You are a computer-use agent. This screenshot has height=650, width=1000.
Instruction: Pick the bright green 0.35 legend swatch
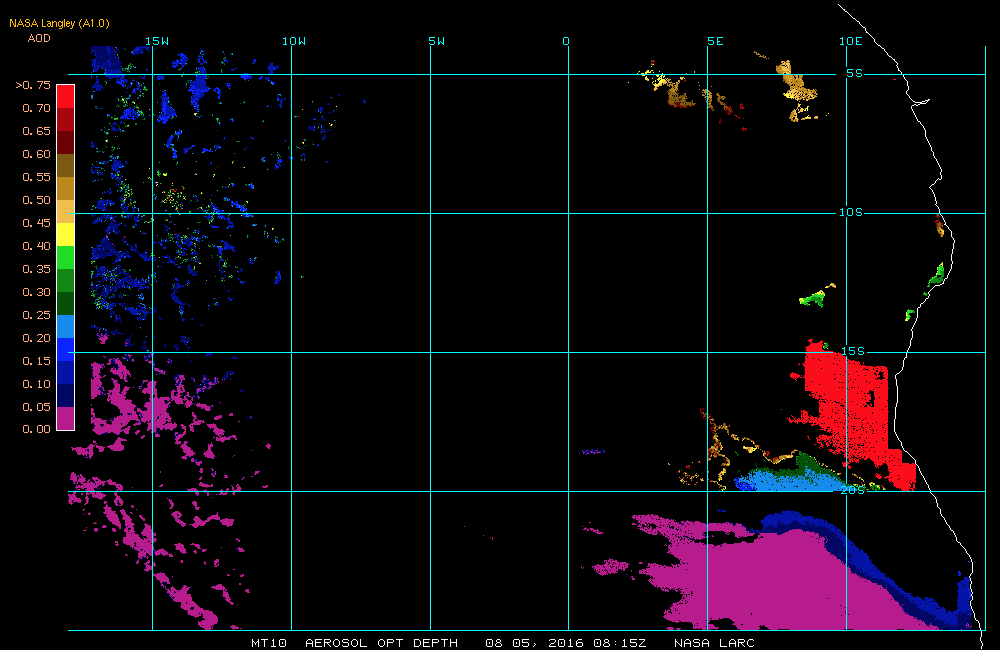pyautogui.click(x=66, y=257)
